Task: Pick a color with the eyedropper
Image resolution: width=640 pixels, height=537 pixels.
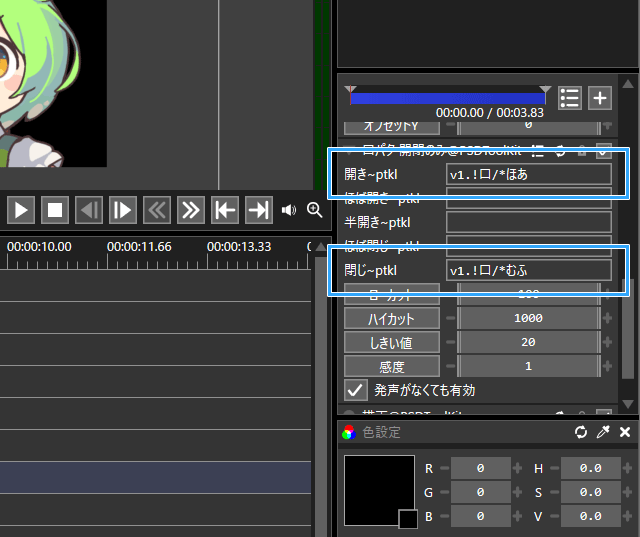Action: pyautogui.click(x=603, y=432)
